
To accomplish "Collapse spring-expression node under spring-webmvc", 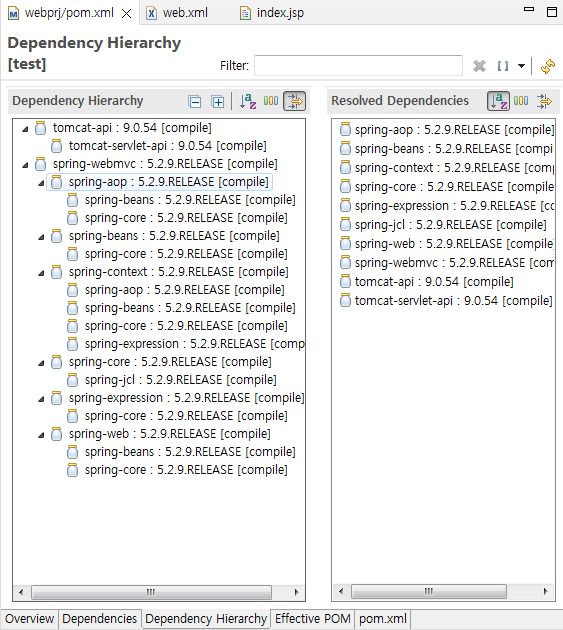I will tap(41, 399).
